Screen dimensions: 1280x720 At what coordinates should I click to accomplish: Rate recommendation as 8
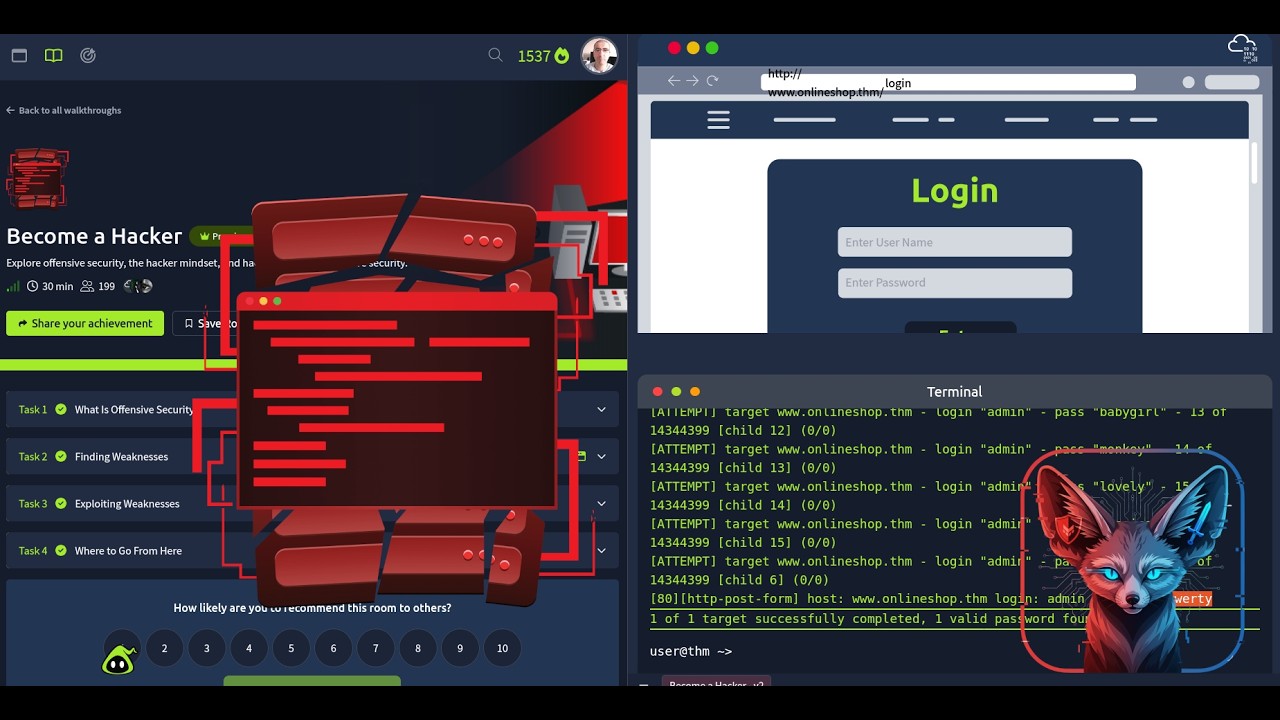pyautogui.click(x=418, y=648)
